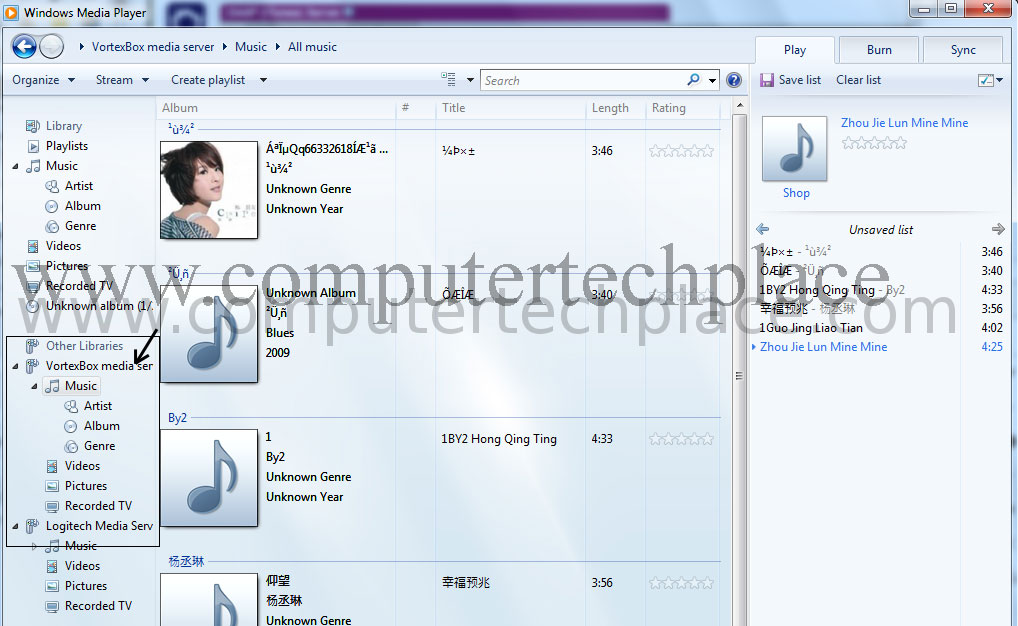Click the Save list floppy icon

click(x=767, y=80)
